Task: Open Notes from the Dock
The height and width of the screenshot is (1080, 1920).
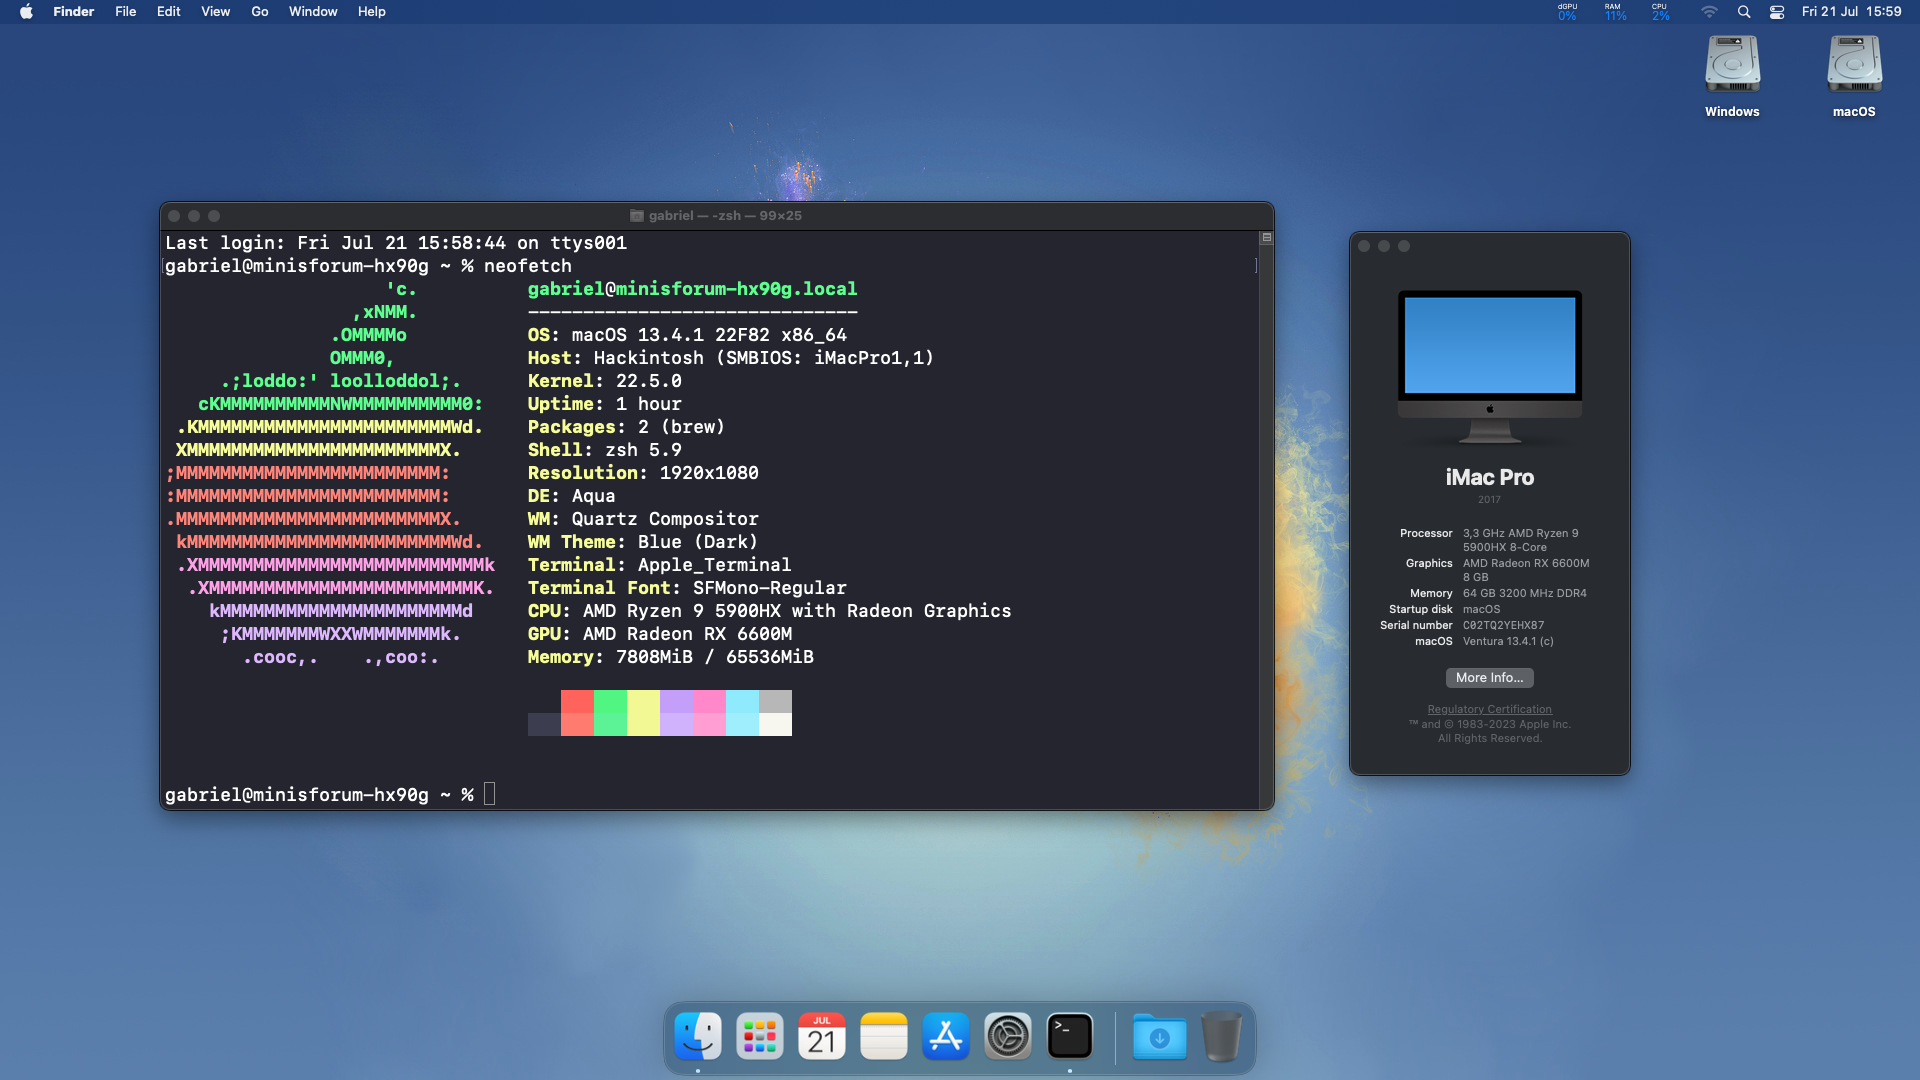Action: click(884, 1036)
